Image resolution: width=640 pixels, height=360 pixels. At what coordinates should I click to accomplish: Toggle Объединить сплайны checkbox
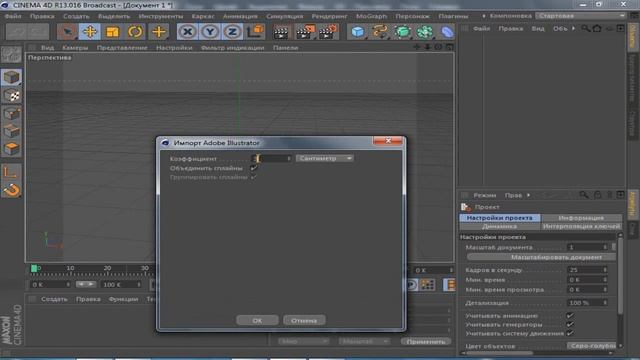click(253, 168)
